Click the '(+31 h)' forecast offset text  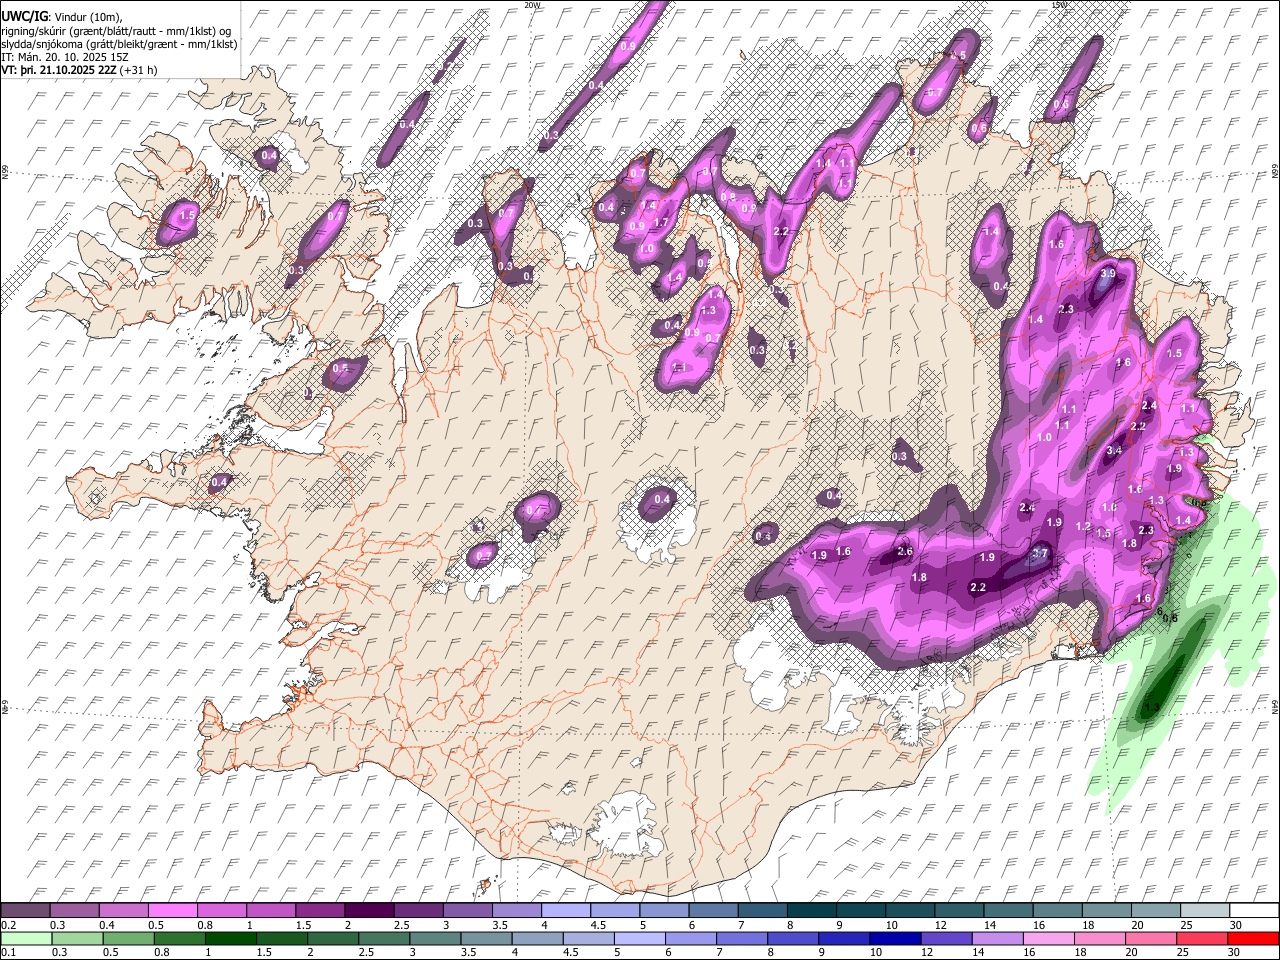pyautogui.click(x=138, y=70)
